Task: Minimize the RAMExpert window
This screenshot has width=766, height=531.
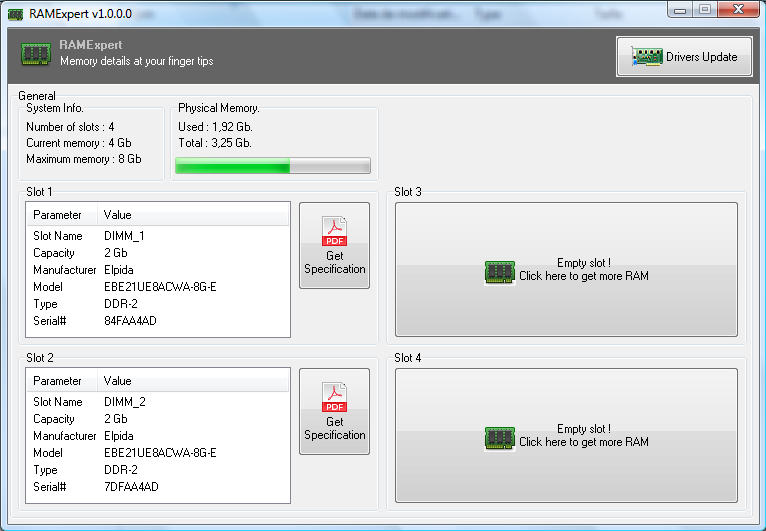Action: 680,10
